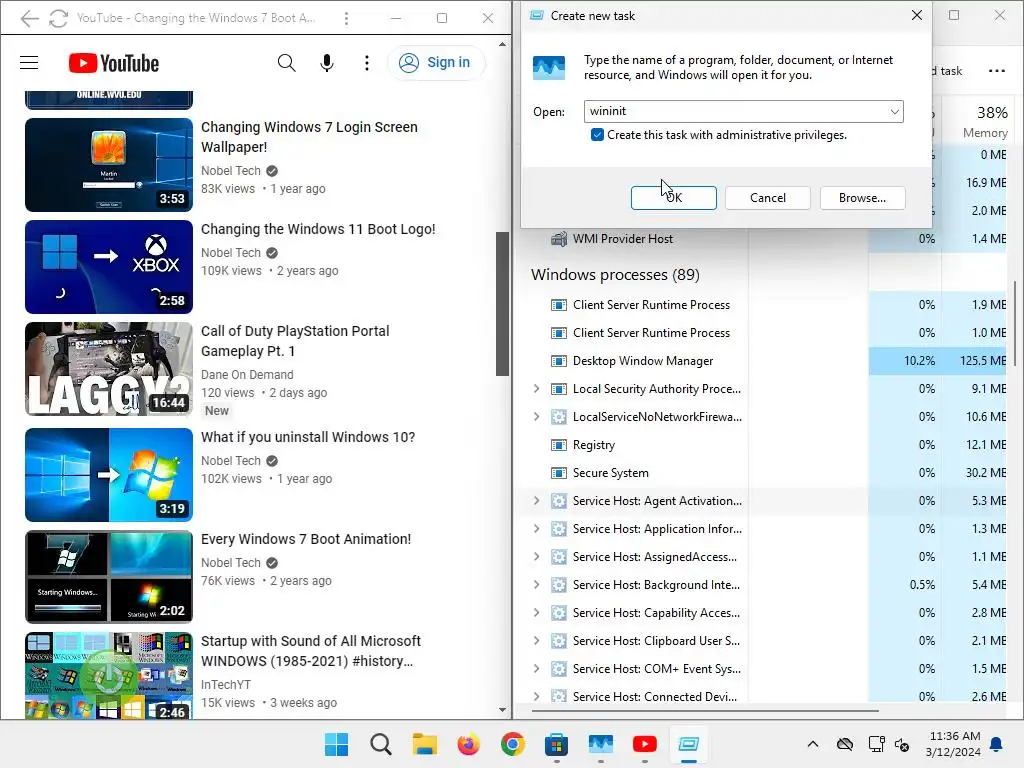Click the Windows processes (89) group header

(615, 274)
